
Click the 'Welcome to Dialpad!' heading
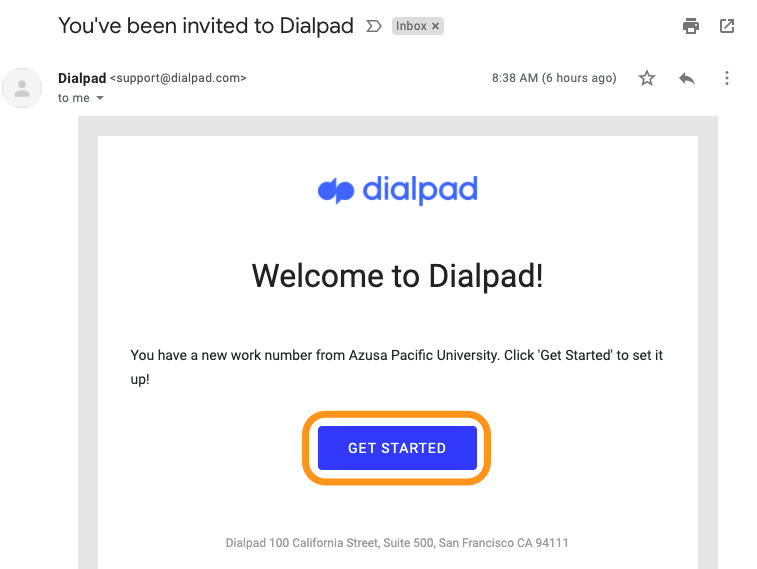click(x=397, y=276)
